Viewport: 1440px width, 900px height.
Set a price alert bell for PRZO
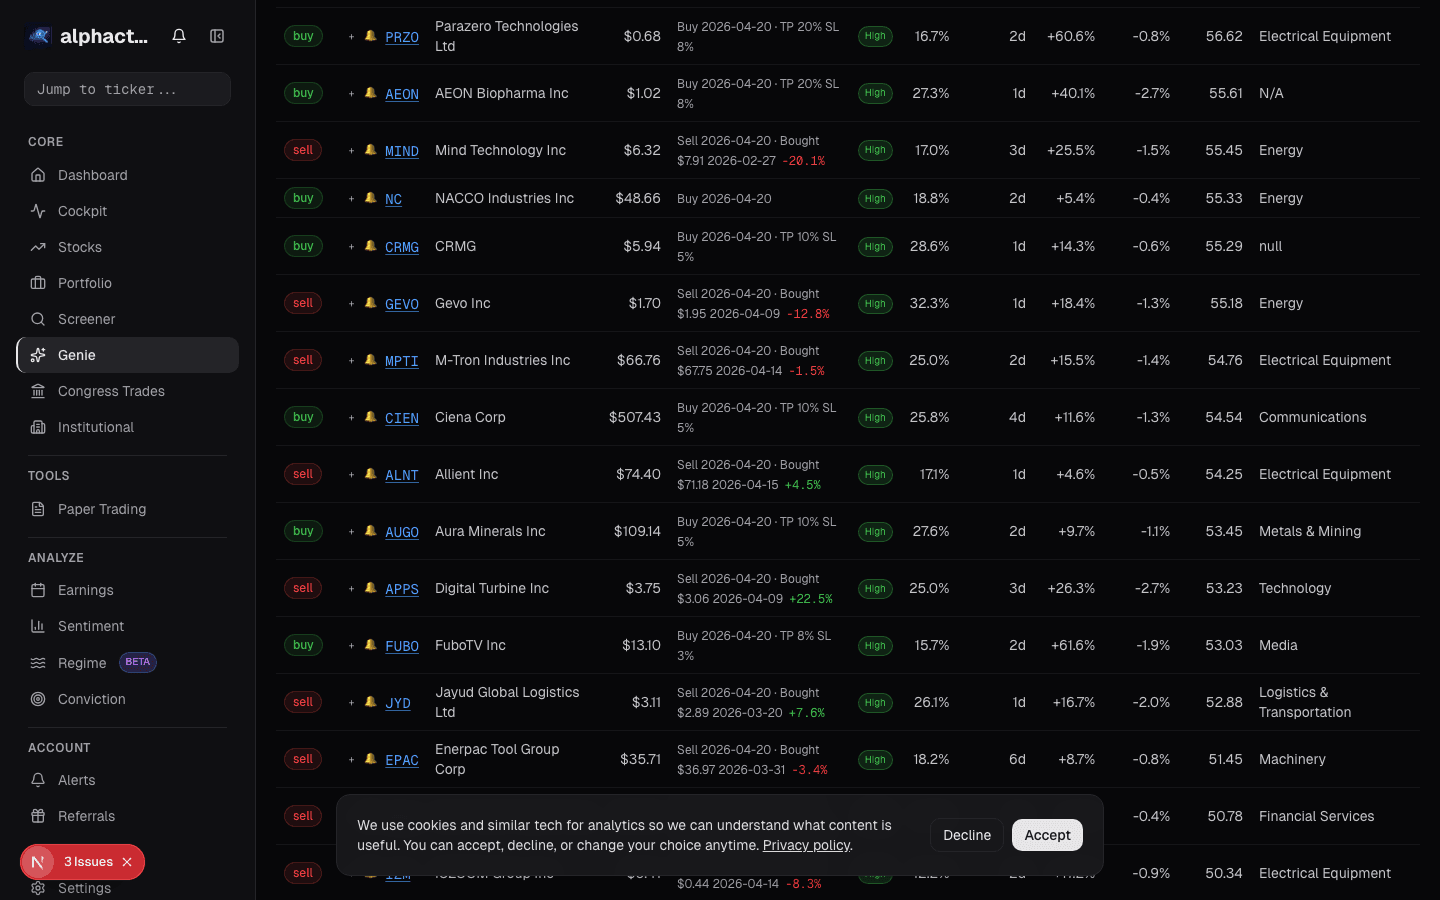[371, 36]
